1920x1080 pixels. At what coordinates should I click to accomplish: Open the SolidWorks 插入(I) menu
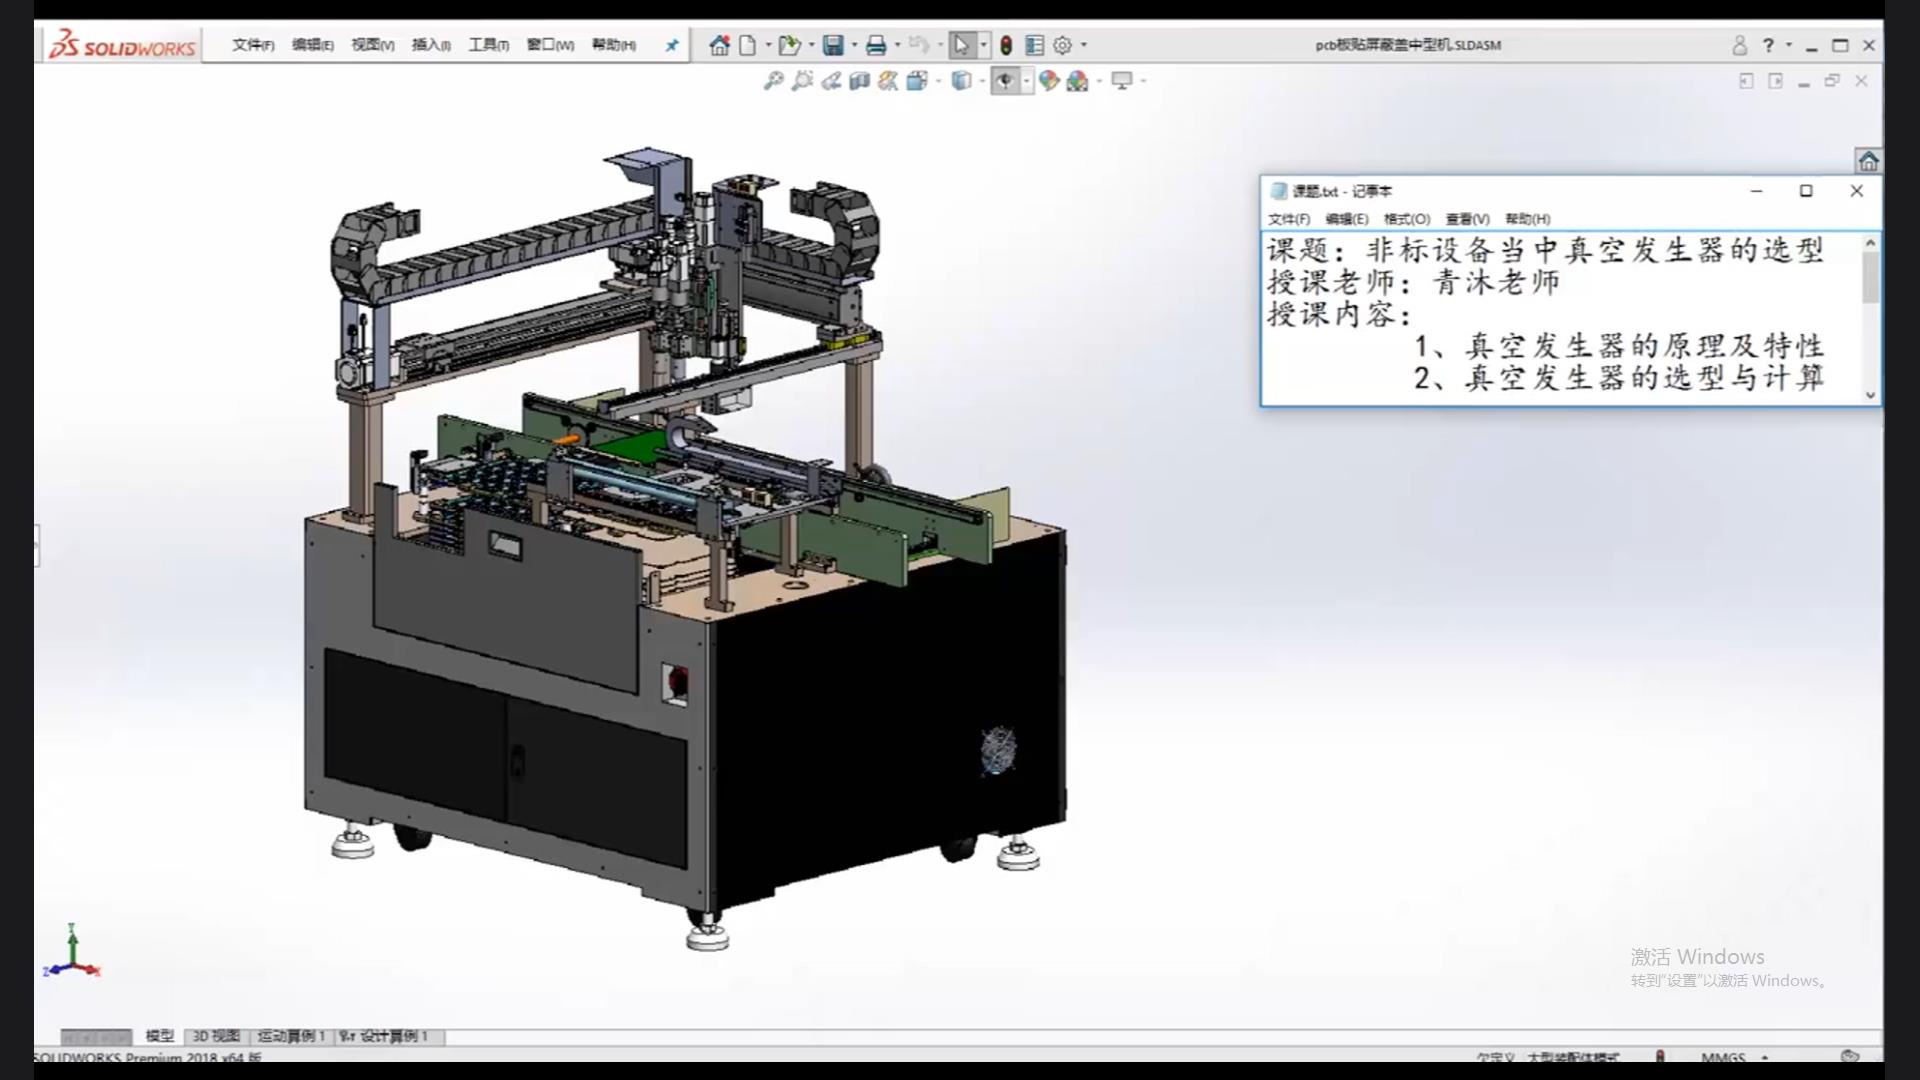pos(431,45)
